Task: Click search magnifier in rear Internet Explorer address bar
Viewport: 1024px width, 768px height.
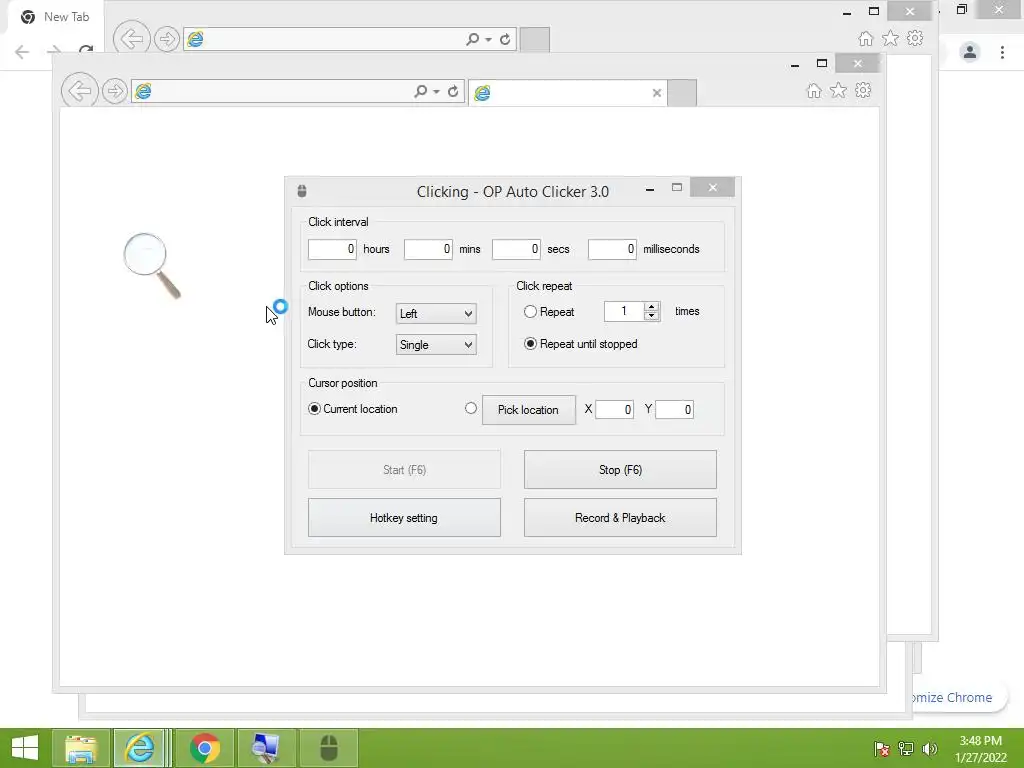Action: [x=473, y=39]
